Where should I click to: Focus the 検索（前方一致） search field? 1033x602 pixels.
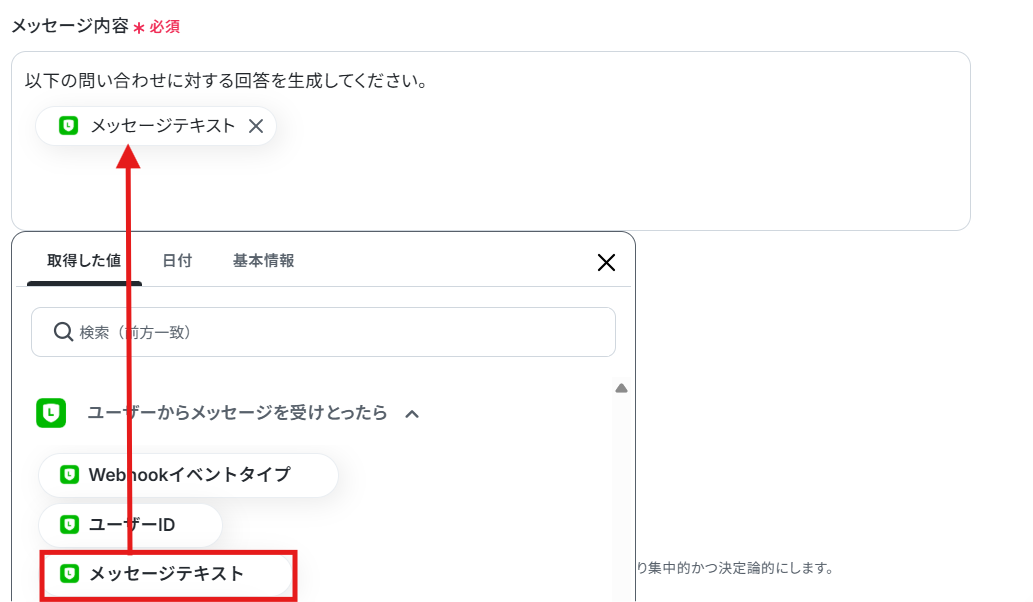[x=323, y=332]
